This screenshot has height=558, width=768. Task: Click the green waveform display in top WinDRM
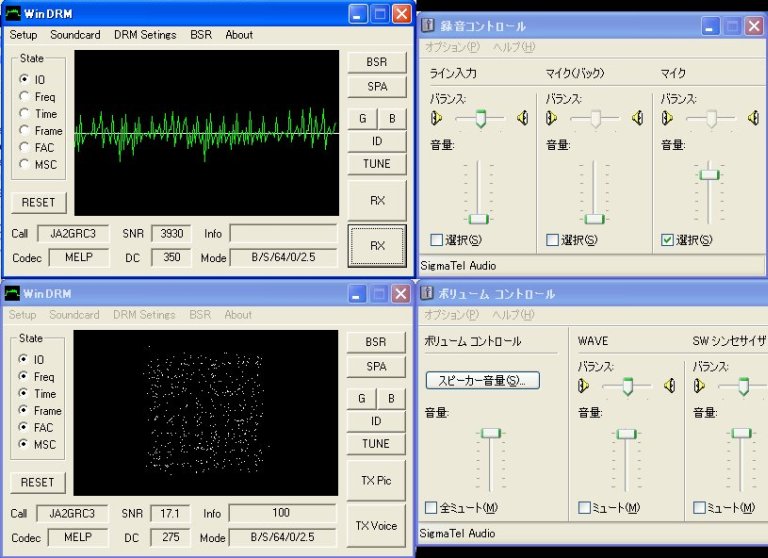(x=206, y=133)
